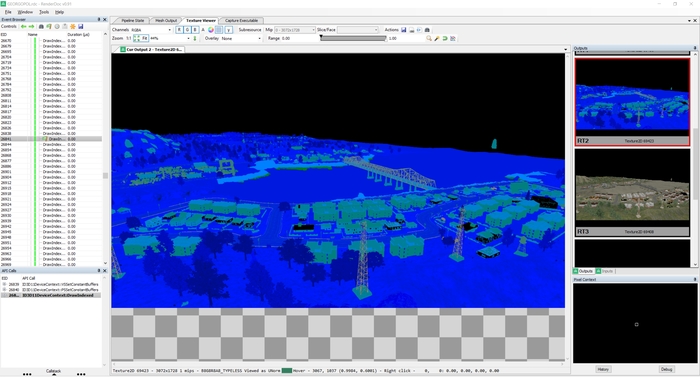Viewport: 700px width, 377px height.
Task: Switch thumbnails to Inputs tab
Action: tap(604, 271)
